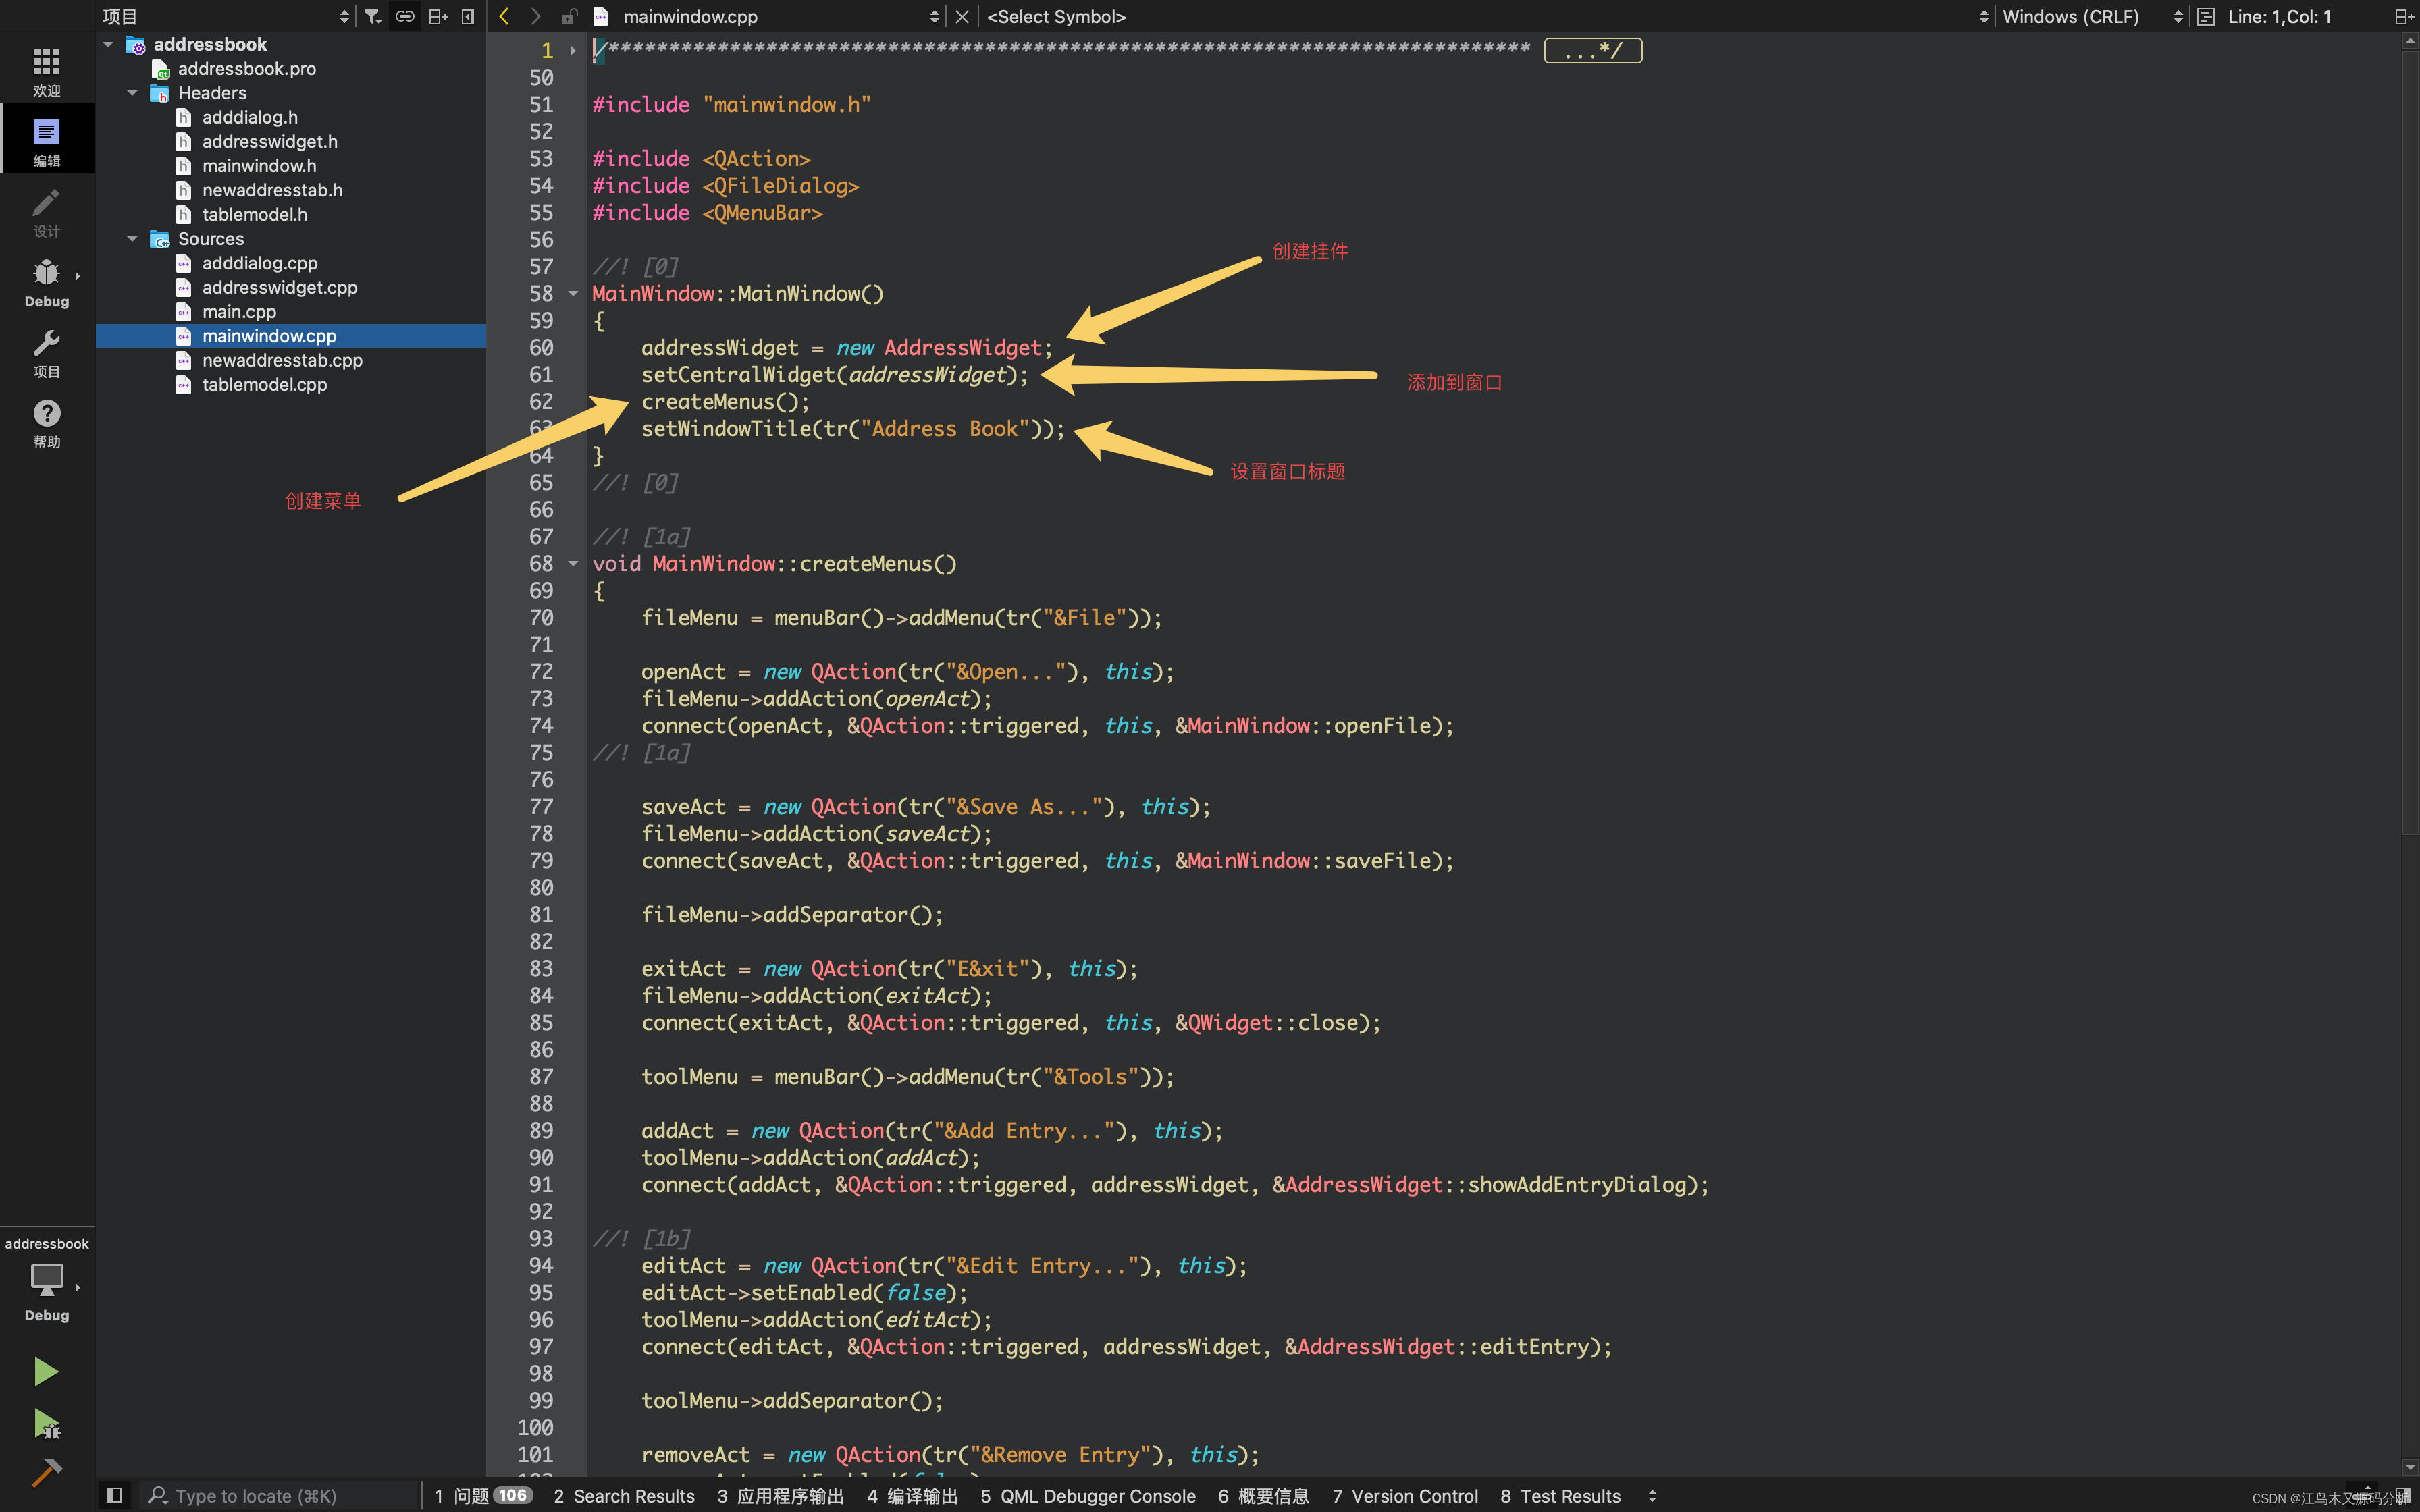The width and height of the screenshot is (2420, 1512).
Task: Open Help mode question icon
Action: [x=46, y=422]
